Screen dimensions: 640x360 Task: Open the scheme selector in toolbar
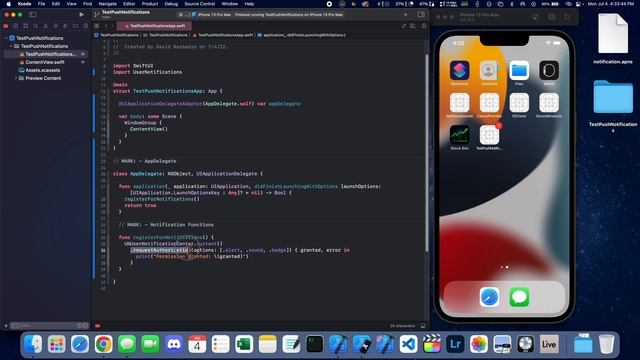pyautogui.click(x=183, y=14)
